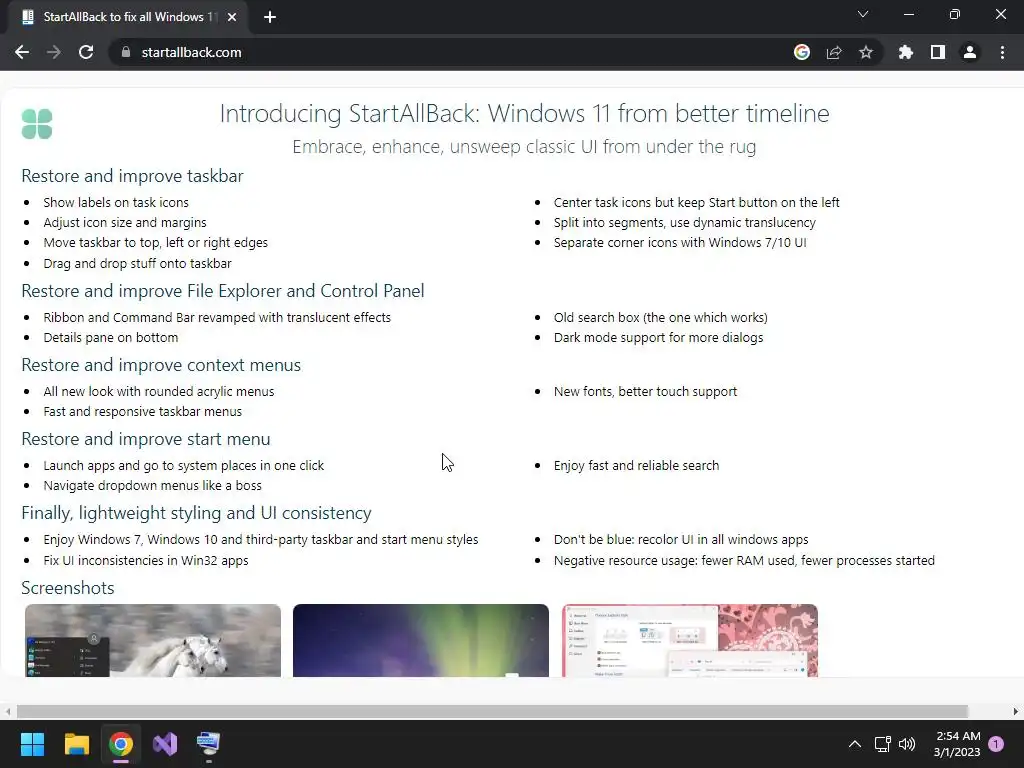Screen dimensions: 1024x768
Task: Click 'Navigate dropdown menus like a boss'
Action: [x=153, y=485]
